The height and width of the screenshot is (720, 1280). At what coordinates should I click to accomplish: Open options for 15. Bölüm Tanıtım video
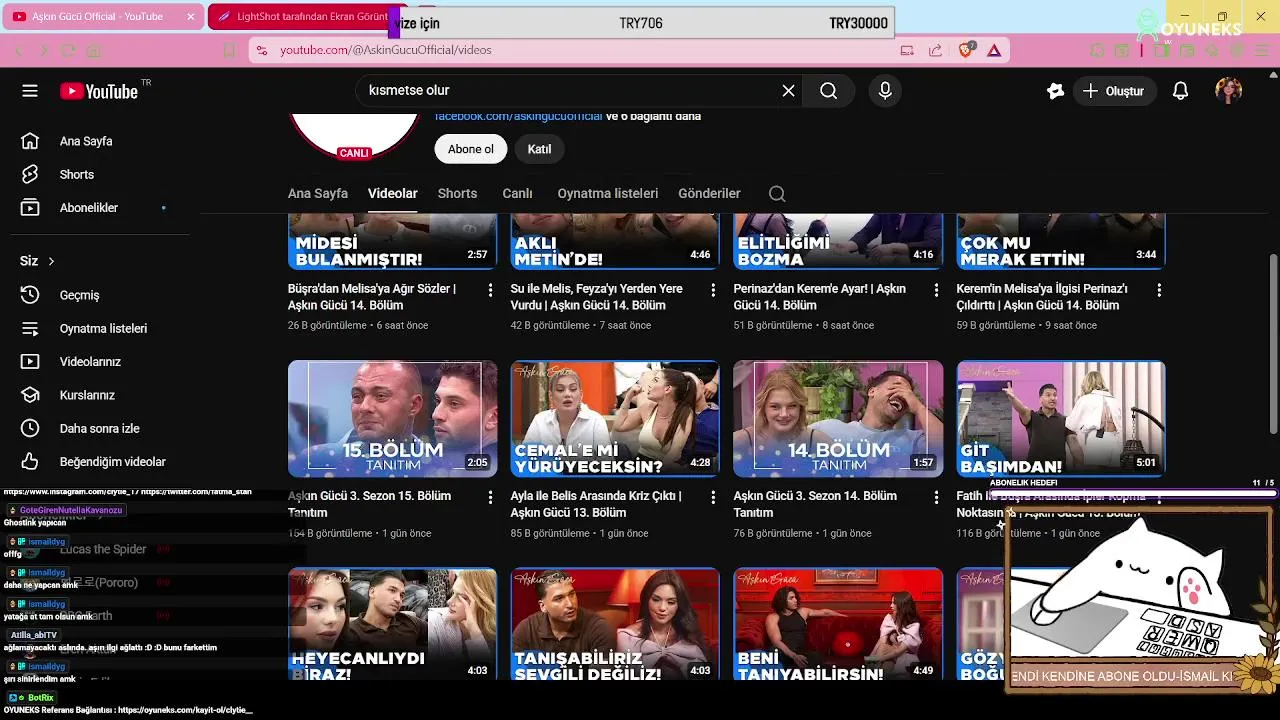click(490, 497)
